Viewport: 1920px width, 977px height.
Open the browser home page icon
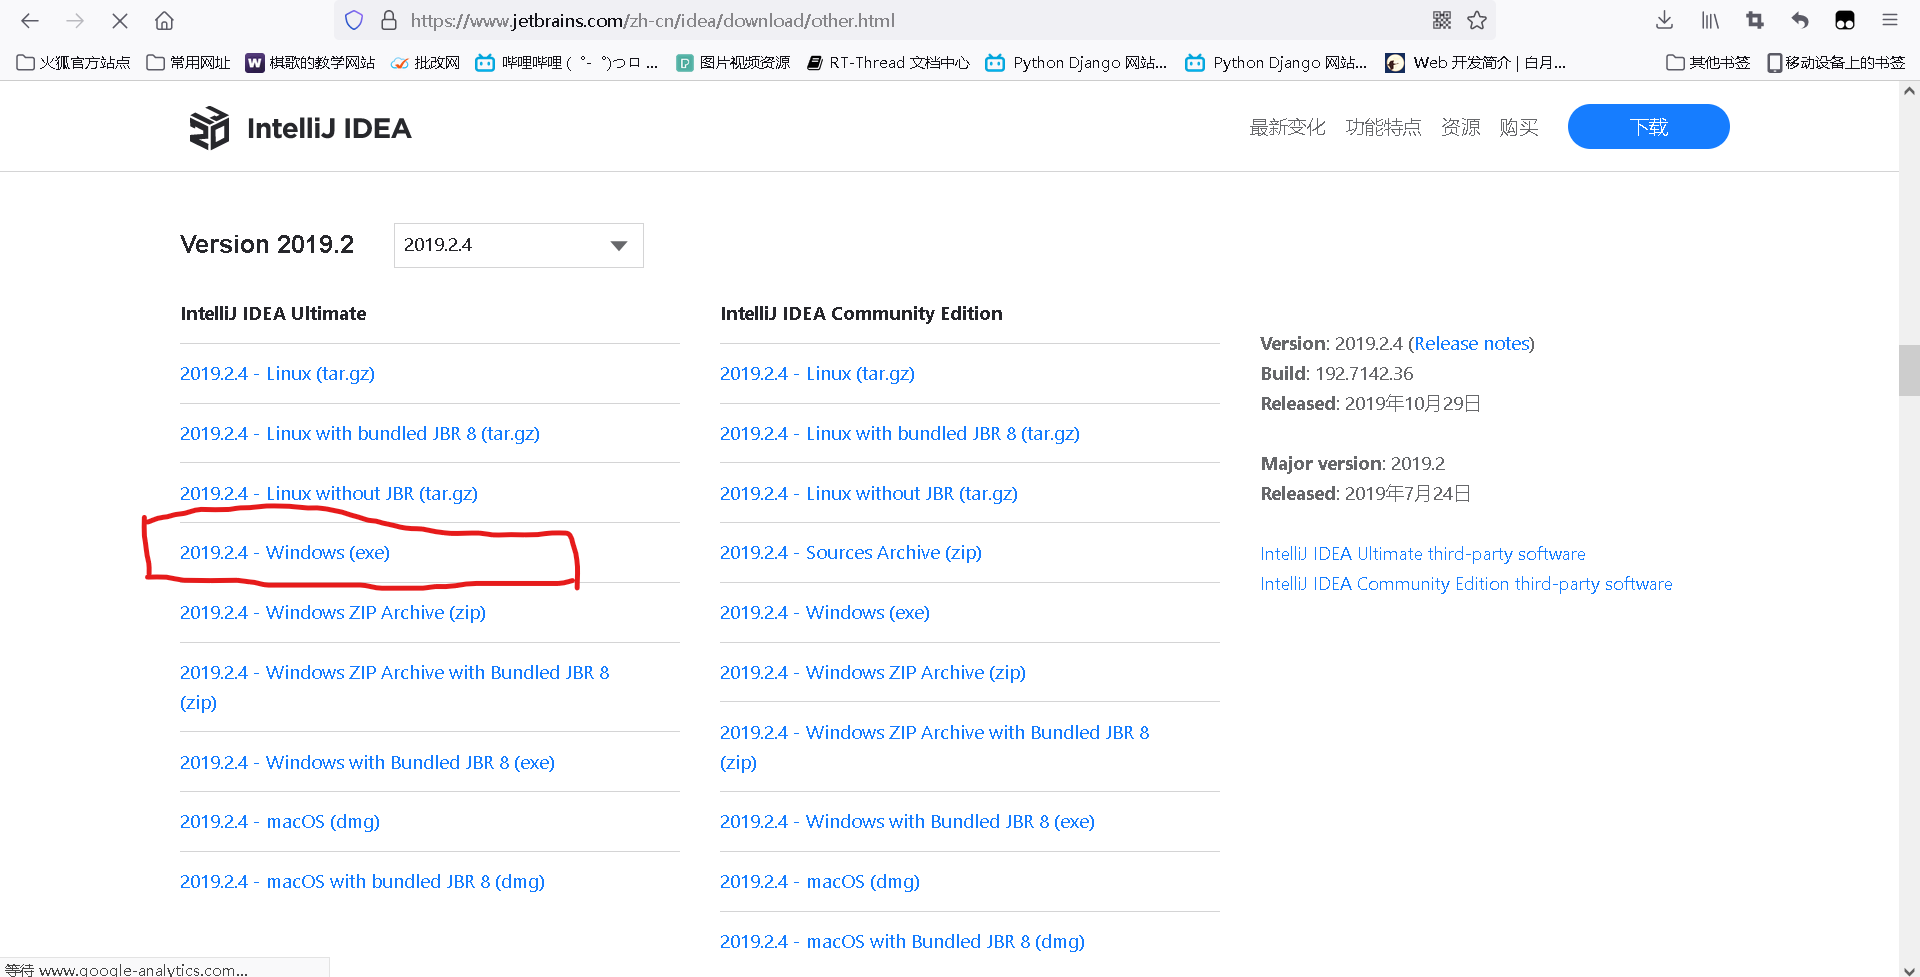pos(164,20)
